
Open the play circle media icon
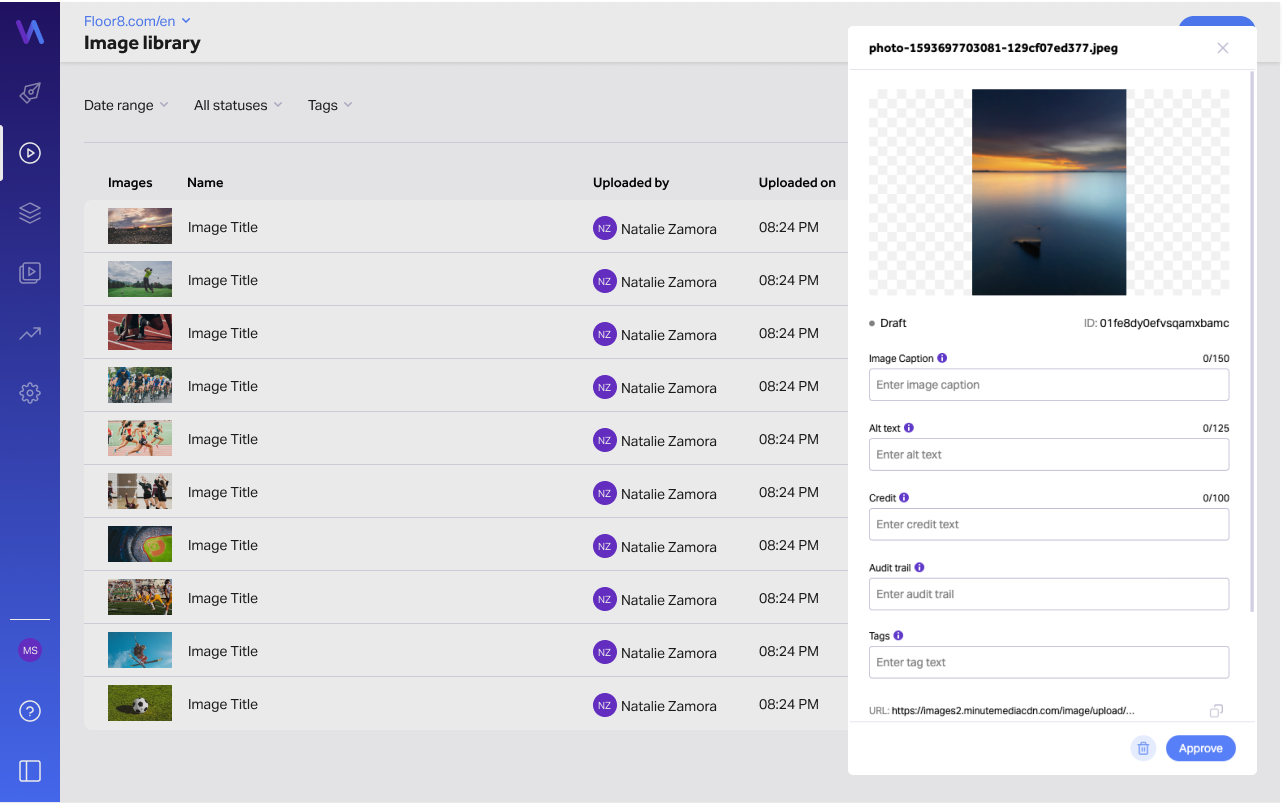point(30,153)
